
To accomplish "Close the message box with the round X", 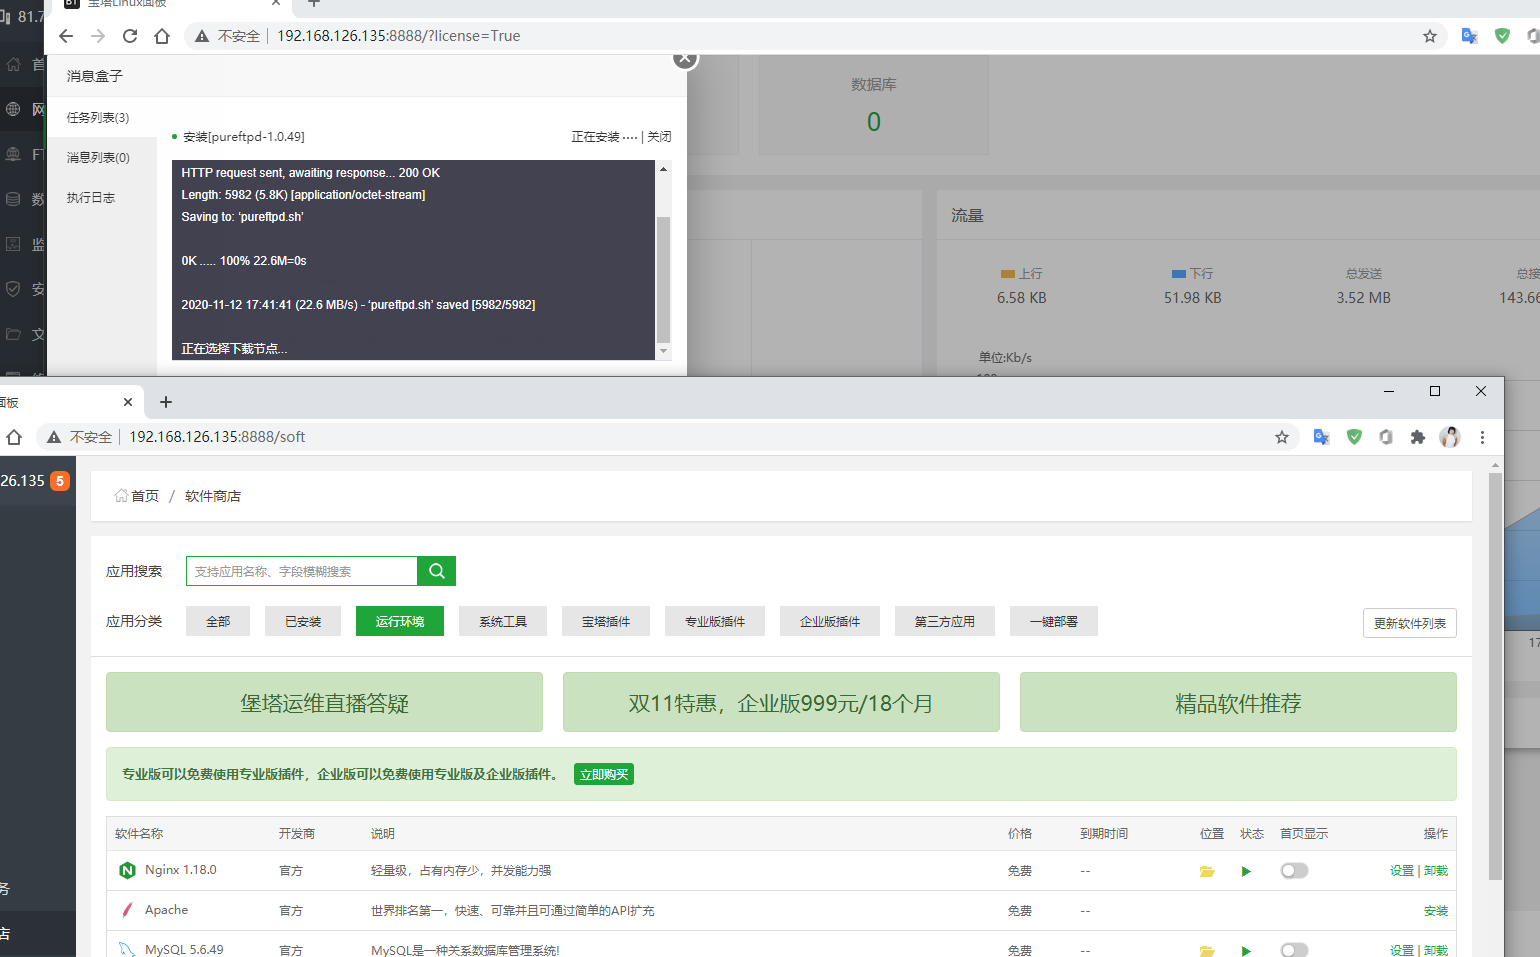I will click(x=685, y=58).
